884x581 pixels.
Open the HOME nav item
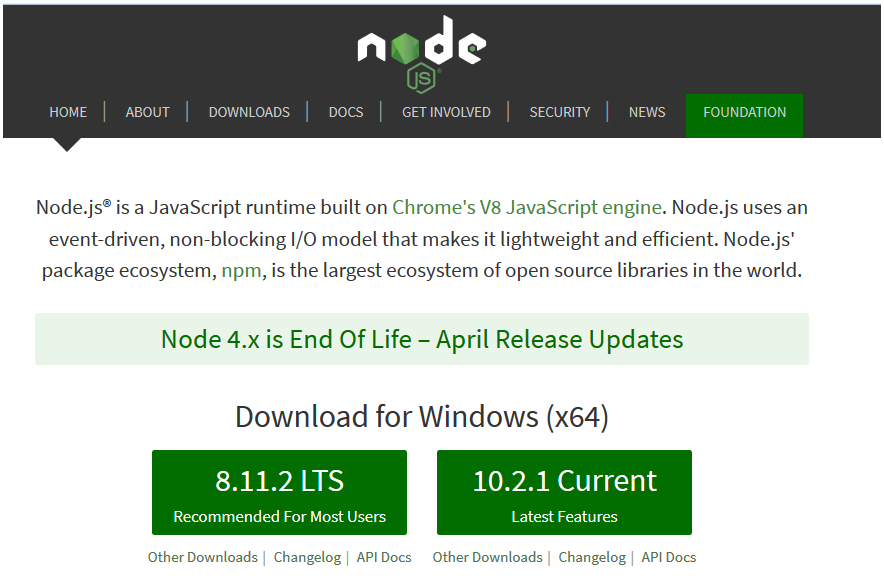(68, 112)
